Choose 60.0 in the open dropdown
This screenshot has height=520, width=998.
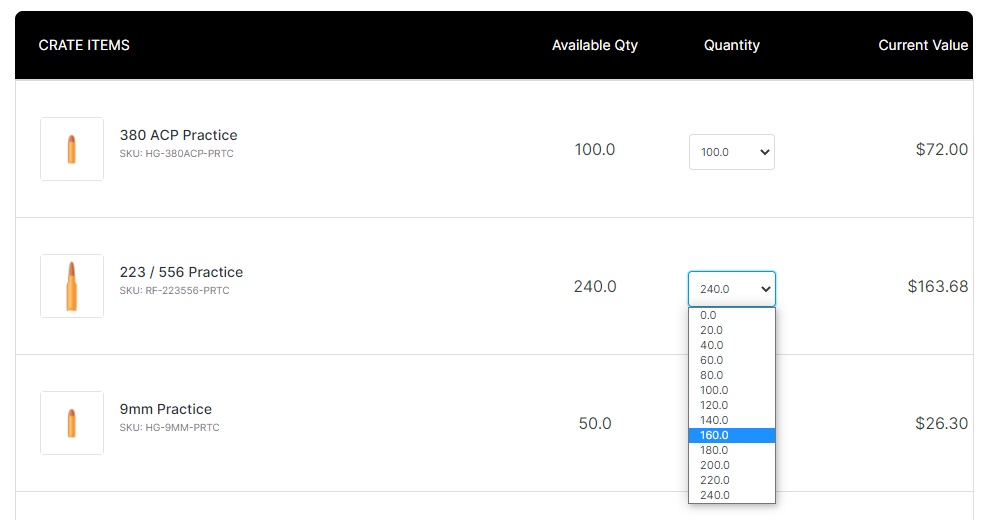pos(732,360)
